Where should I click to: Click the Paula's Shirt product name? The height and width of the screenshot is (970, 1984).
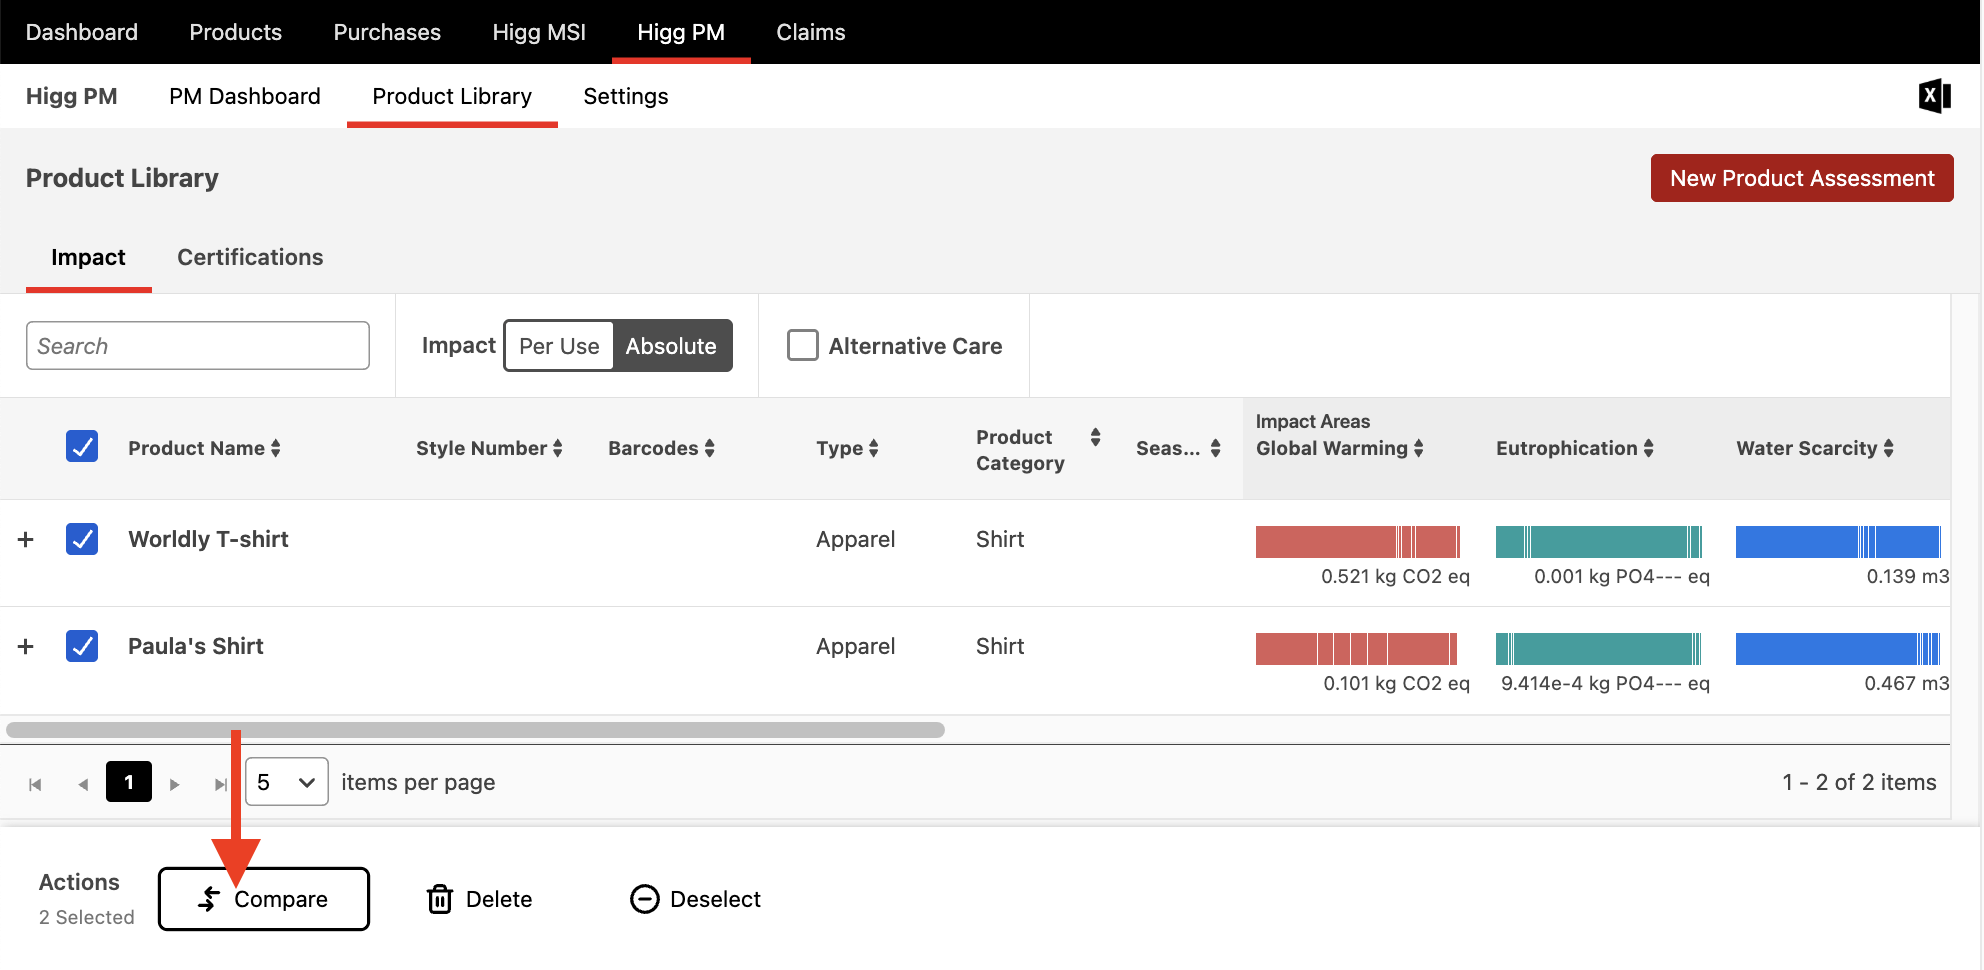(196, 646)
